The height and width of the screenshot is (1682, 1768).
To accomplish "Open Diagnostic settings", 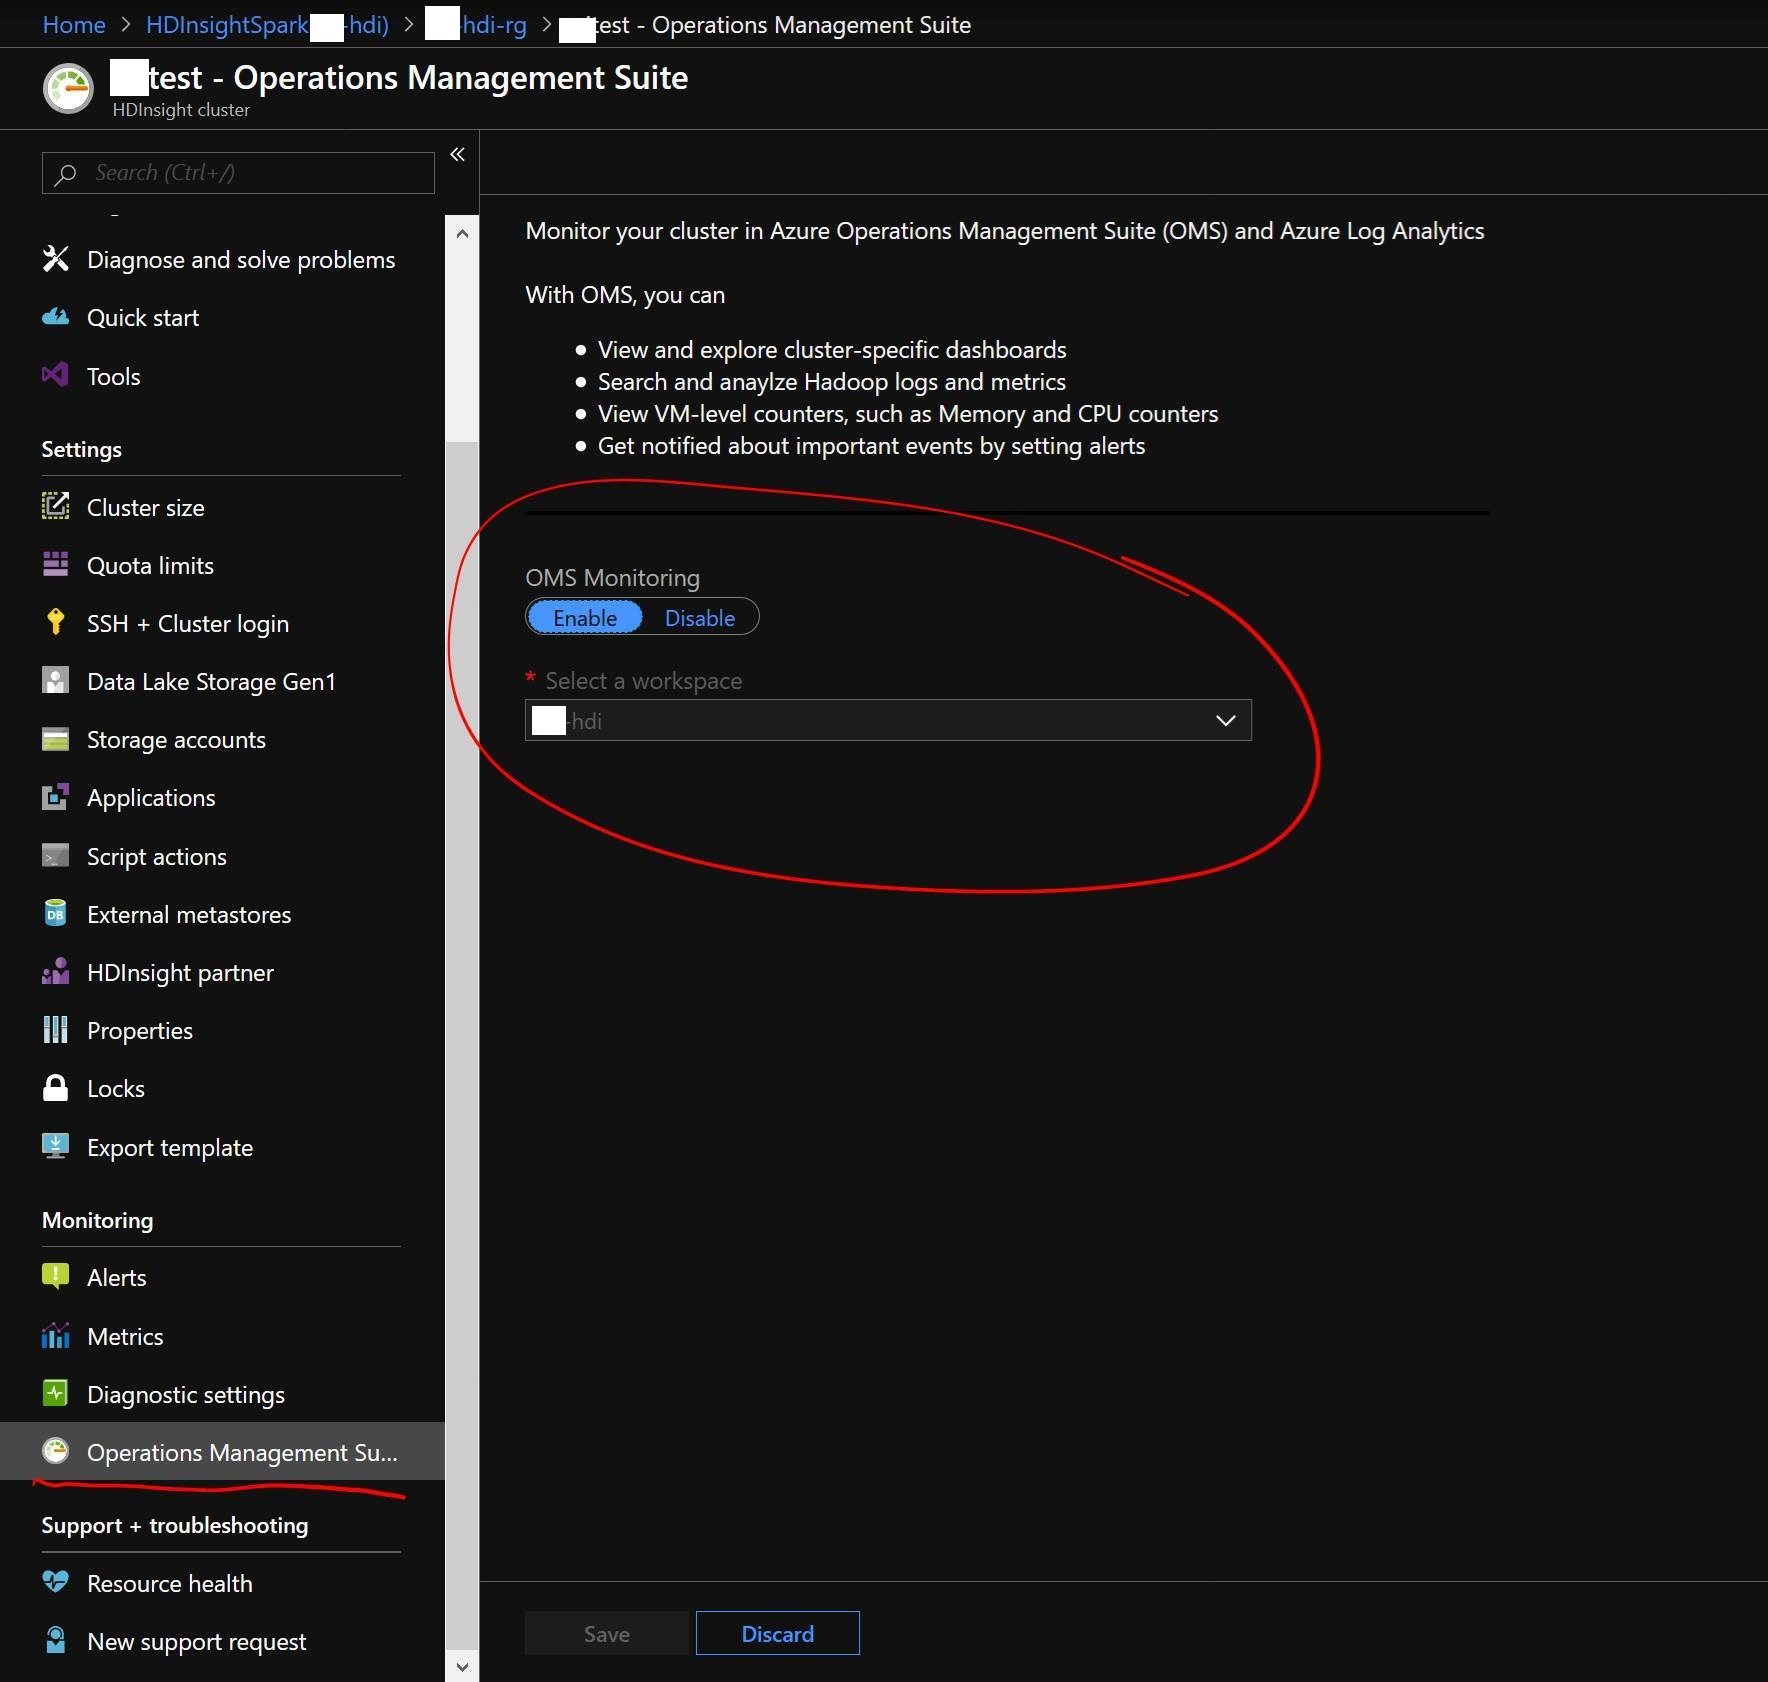I will [x=184, y=1394].
